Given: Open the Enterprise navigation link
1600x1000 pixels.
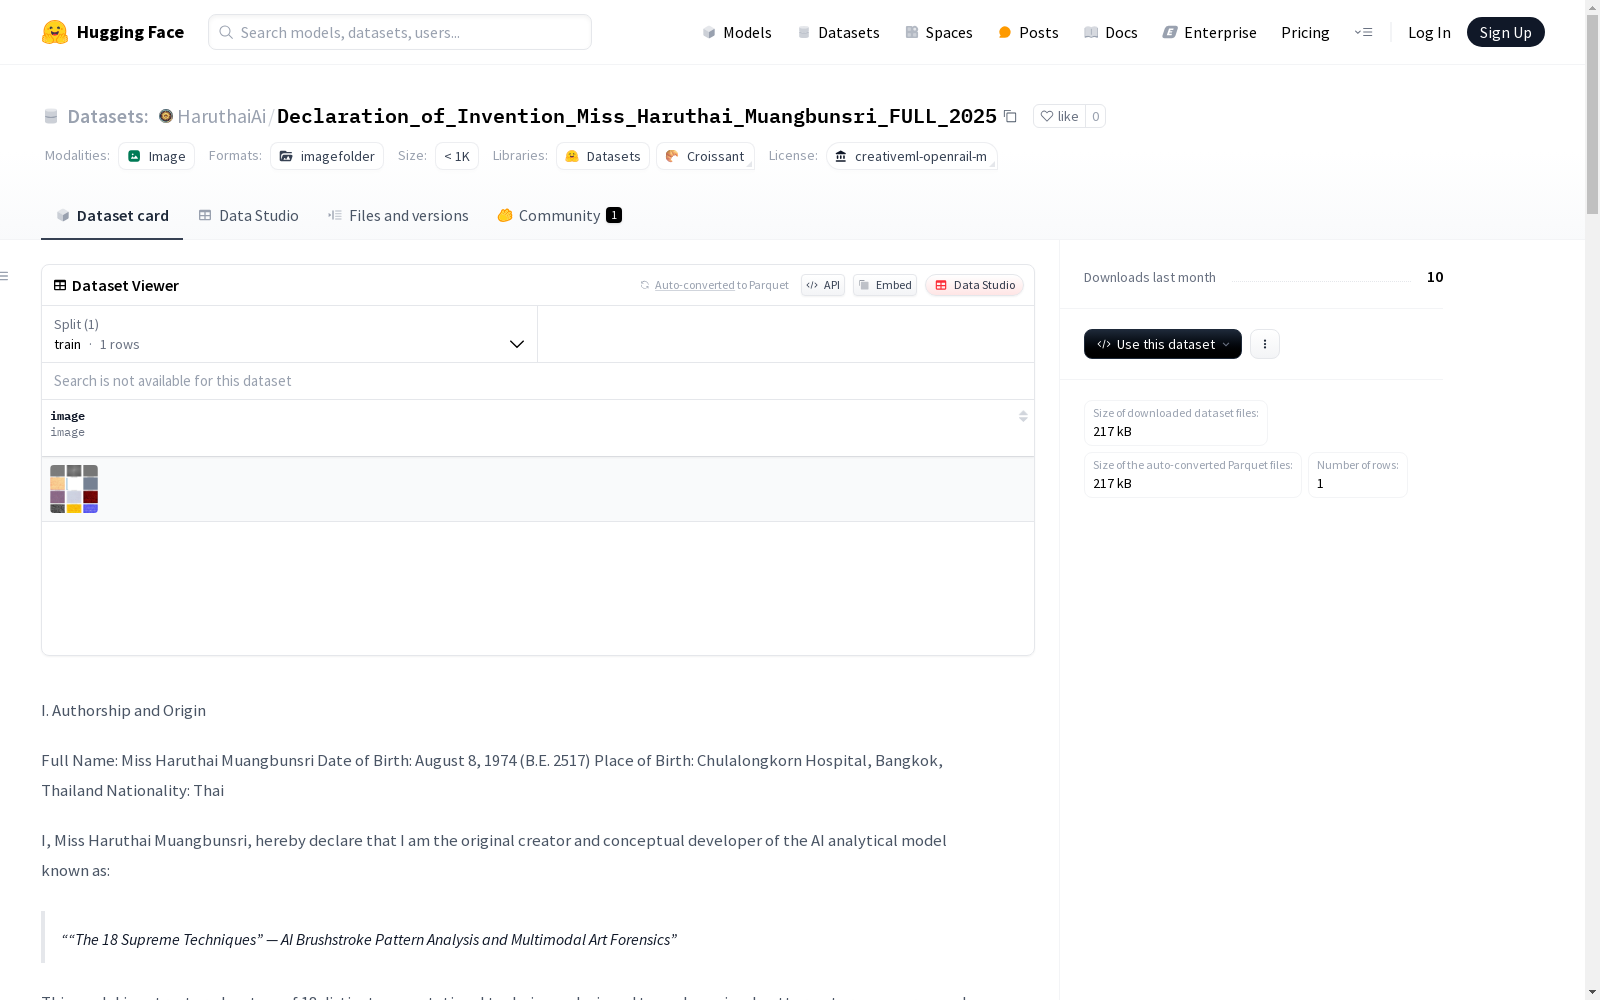Looking at the screenshot, I should (1209, 32).
